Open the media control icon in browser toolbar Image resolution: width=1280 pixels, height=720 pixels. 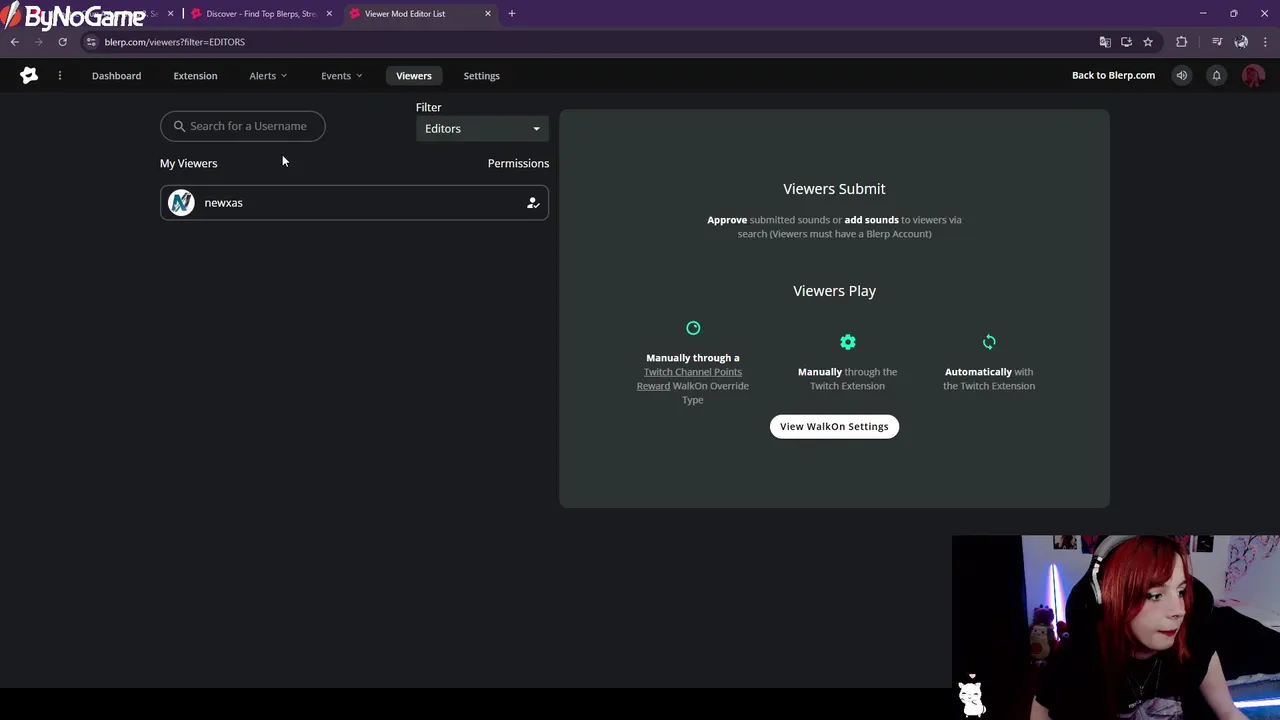coord(1217,42)
